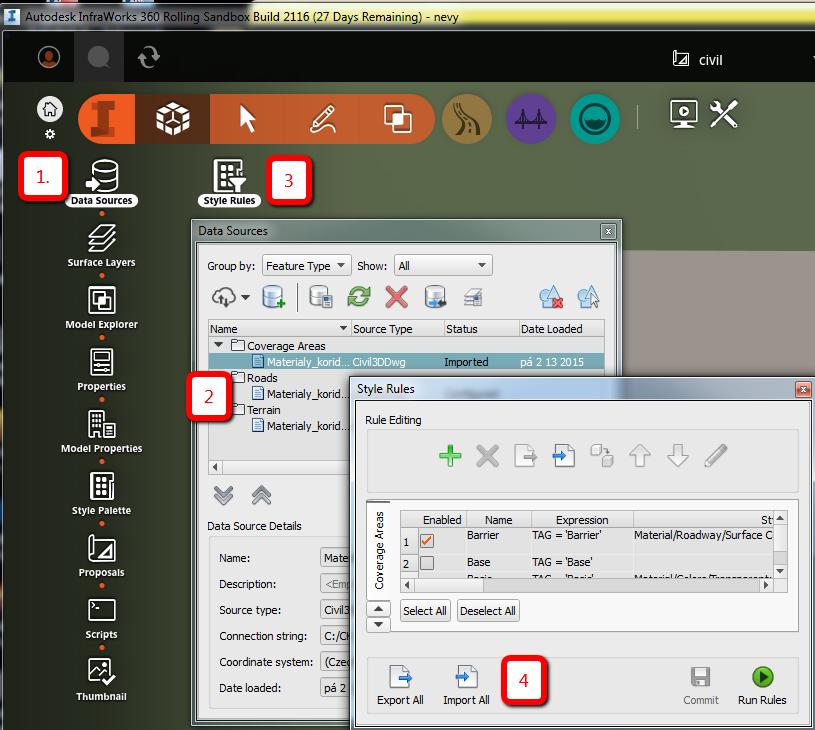Open Proposals in the sidebar

pyautogui.click(x=101, y=556)
